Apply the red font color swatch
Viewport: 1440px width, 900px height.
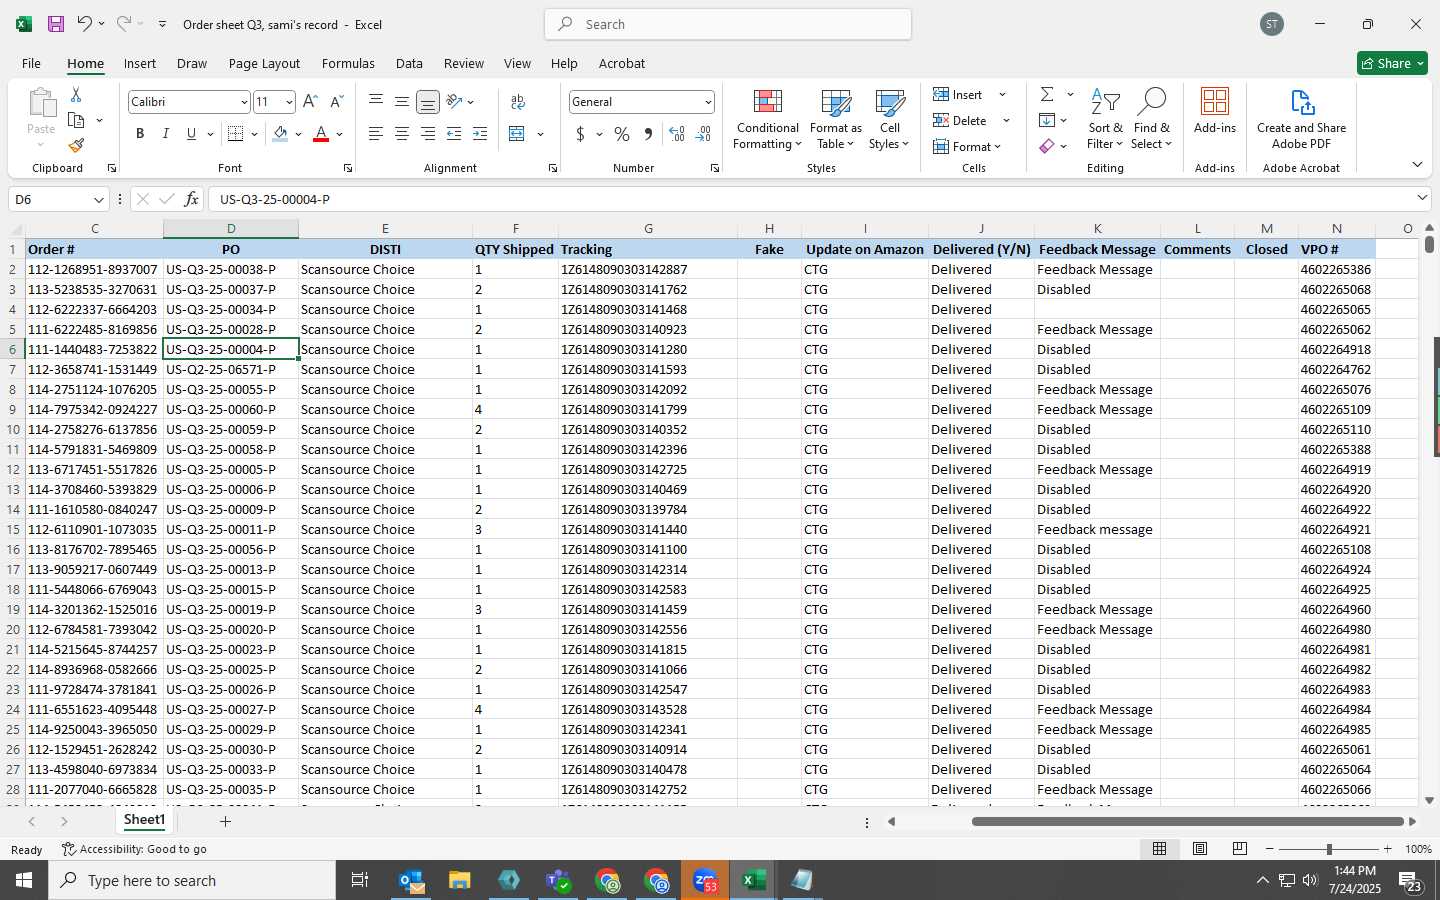(321, 134)
